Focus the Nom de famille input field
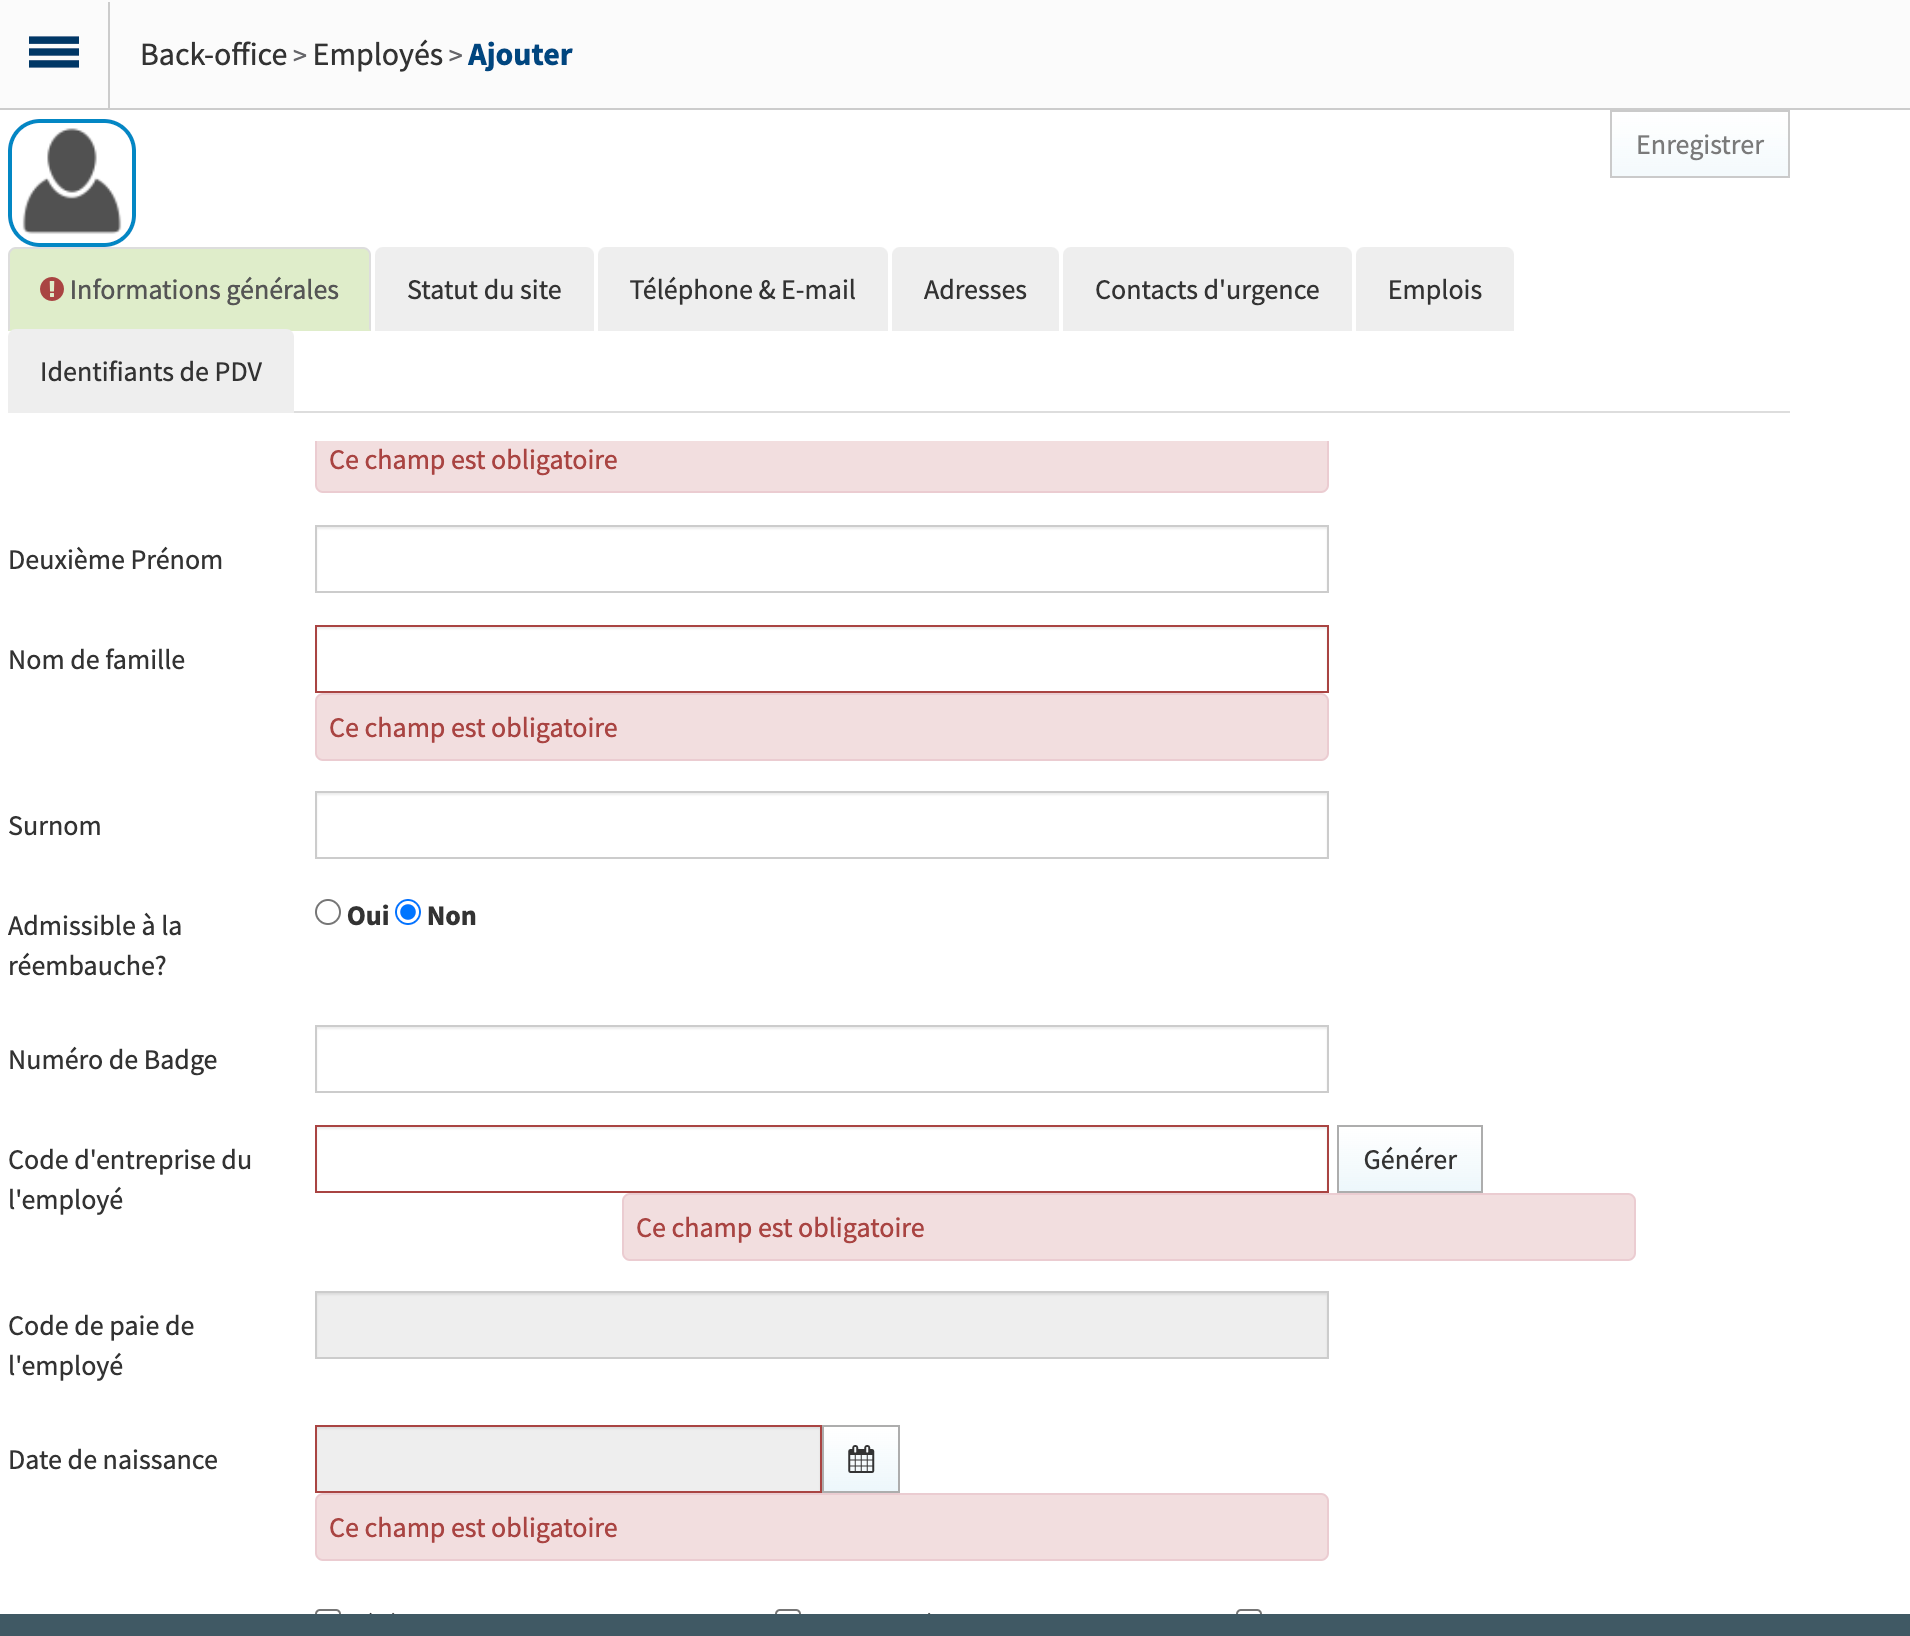The height and width of the screenshot is (1636, 1910). (820, 659)
